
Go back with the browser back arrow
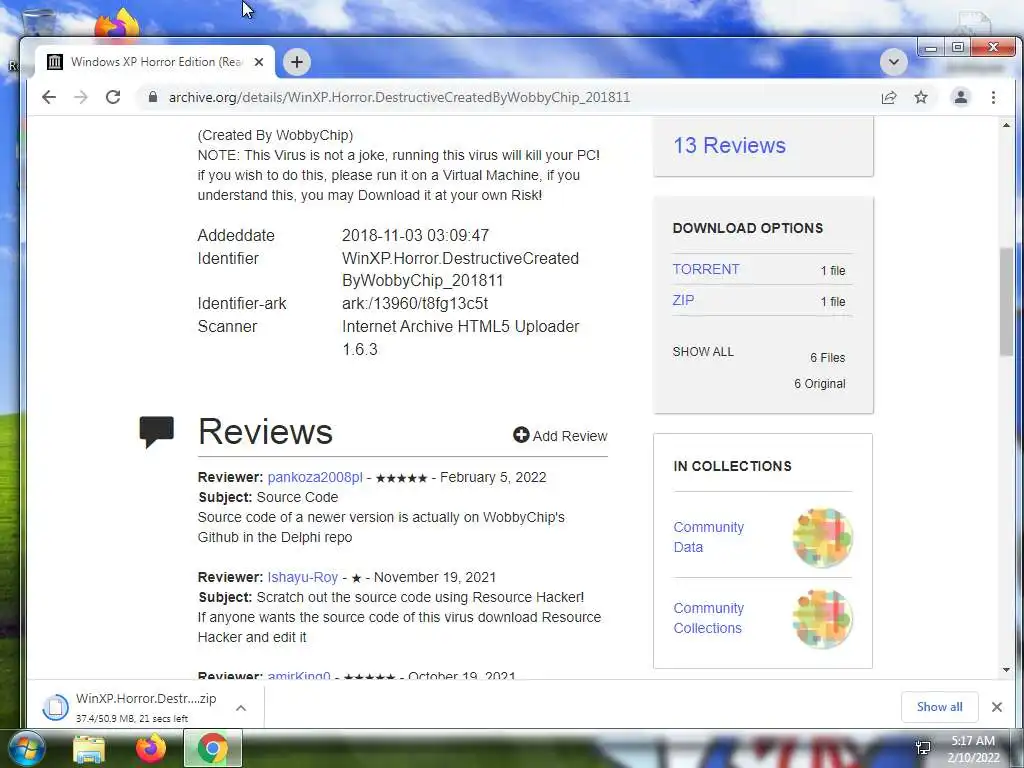[49, 97]
